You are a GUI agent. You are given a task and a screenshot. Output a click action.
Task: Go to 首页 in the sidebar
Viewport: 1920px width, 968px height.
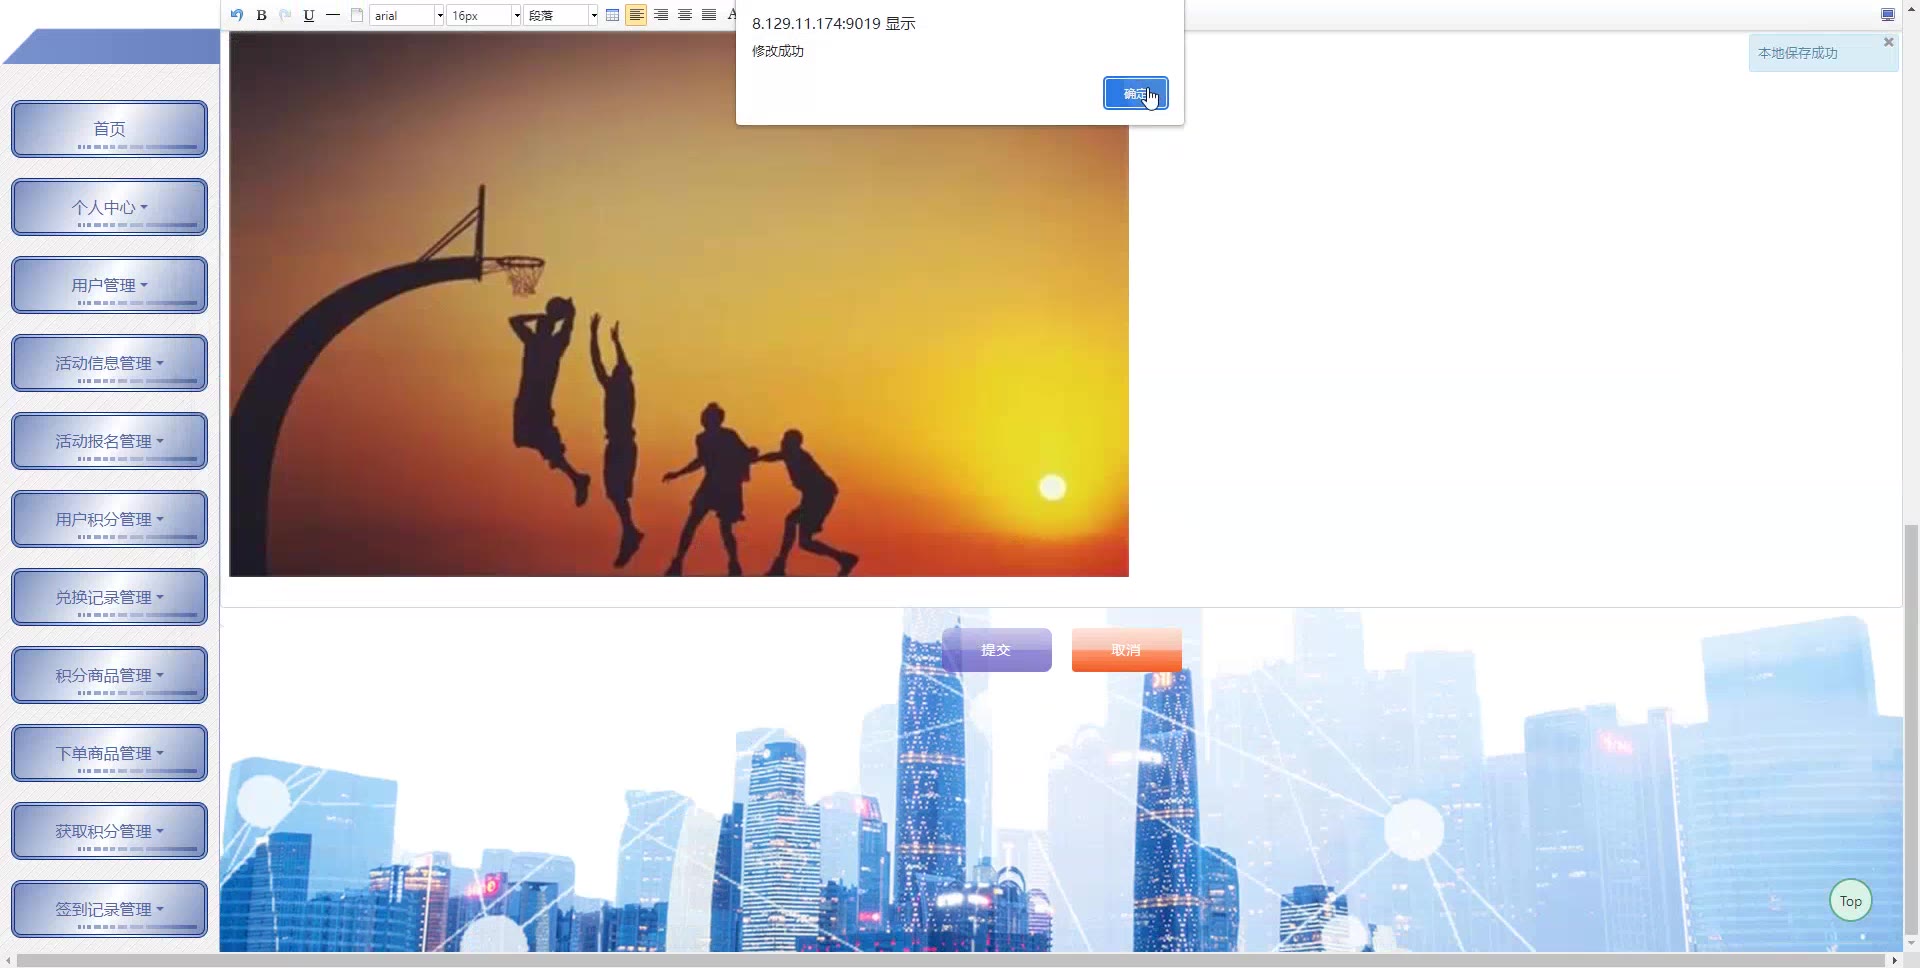109,130
